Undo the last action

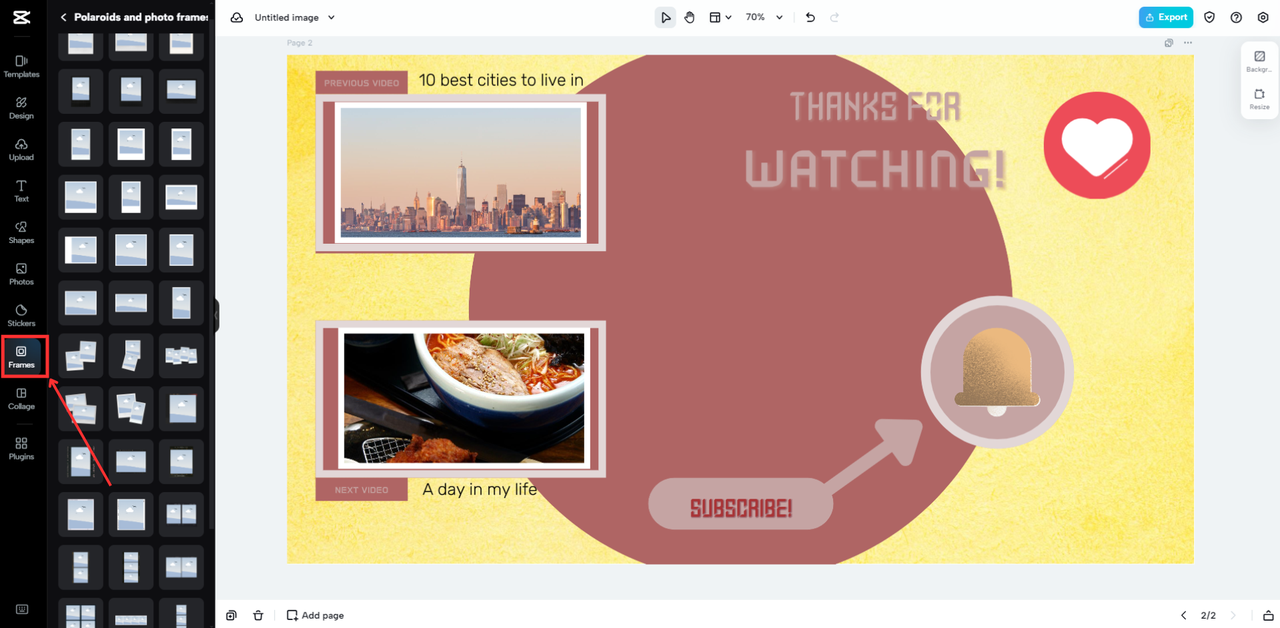(x=810, y=17)
